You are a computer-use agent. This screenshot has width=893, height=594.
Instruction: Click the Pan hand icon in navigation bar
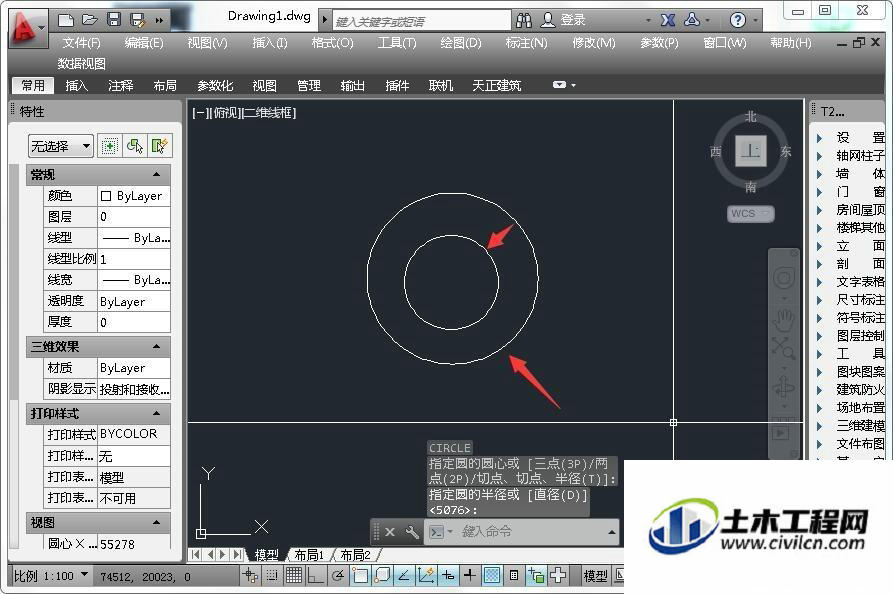click(x=784, y=321)
